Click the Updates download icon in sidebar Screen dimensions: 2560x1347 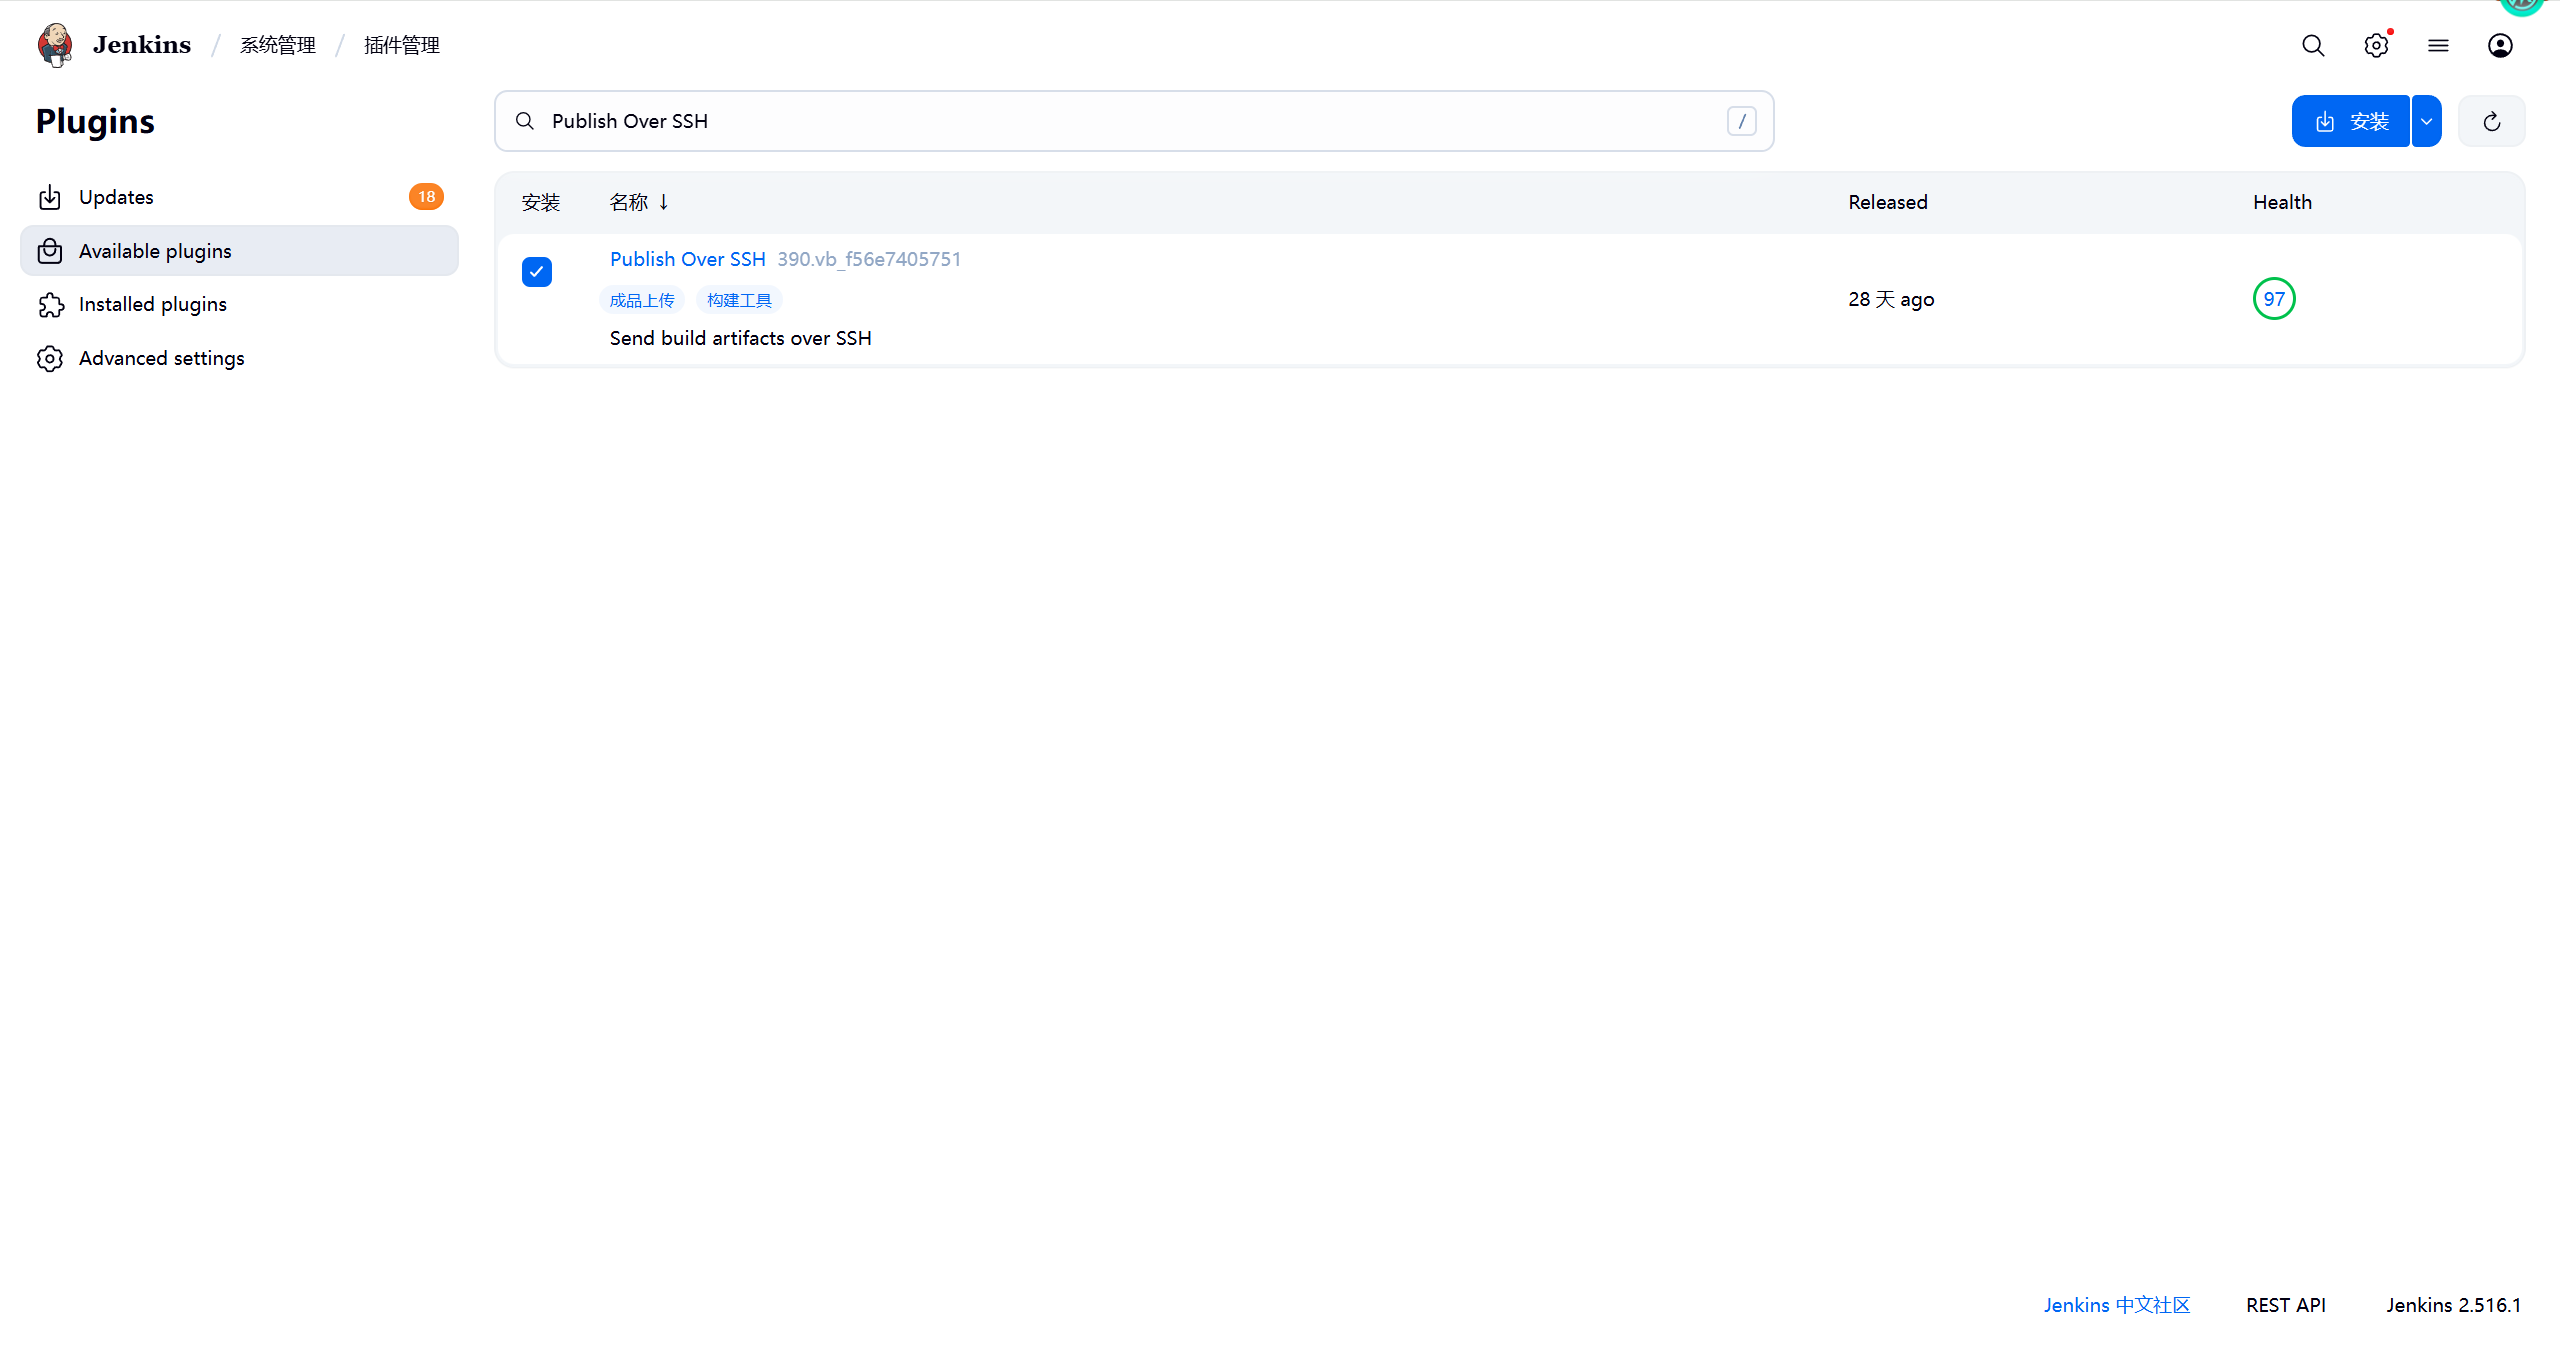click(50, 197)
